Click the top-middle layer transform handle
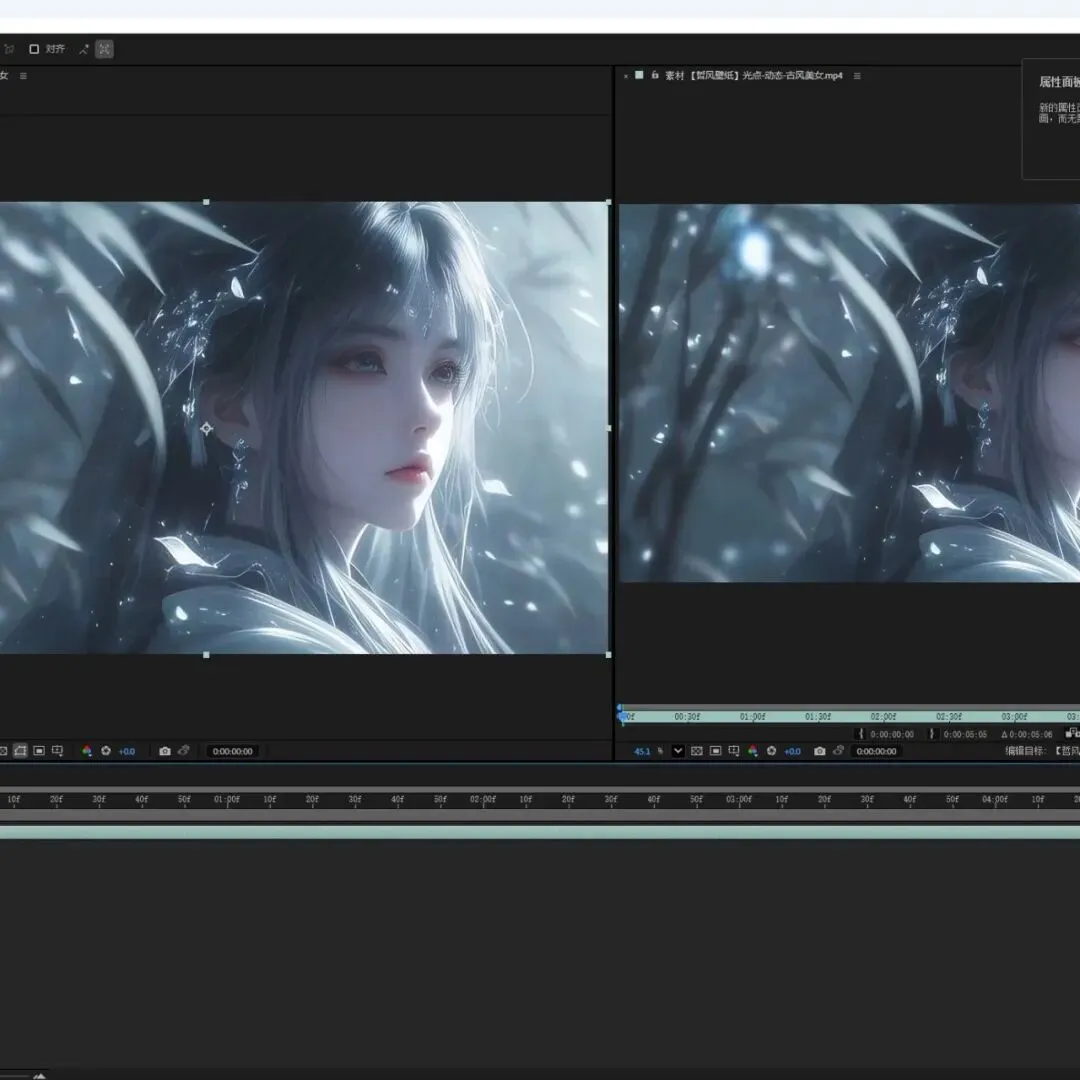The image size is (1080, 1080). (206, 202)
